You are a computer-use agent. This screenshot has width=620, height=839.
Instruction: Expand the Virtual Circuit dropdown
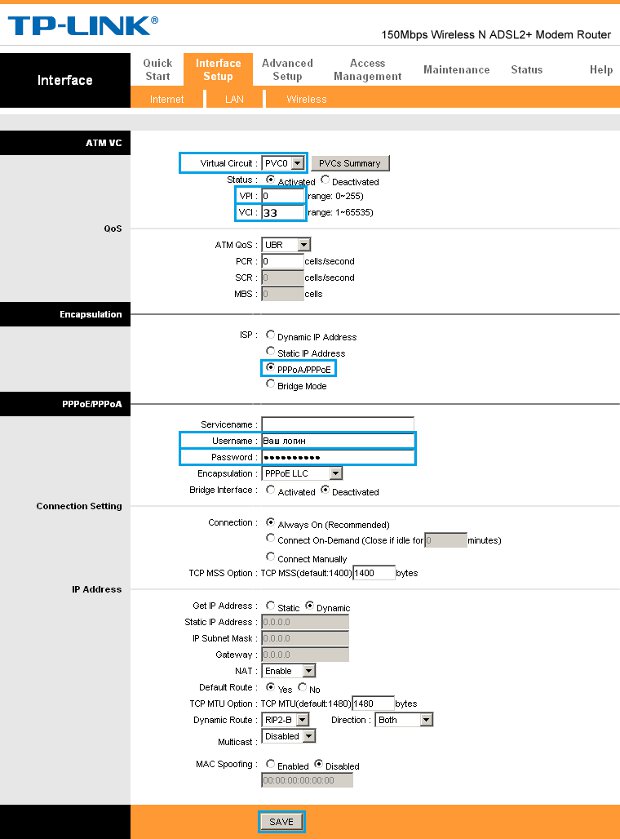(x=282, y=163)
